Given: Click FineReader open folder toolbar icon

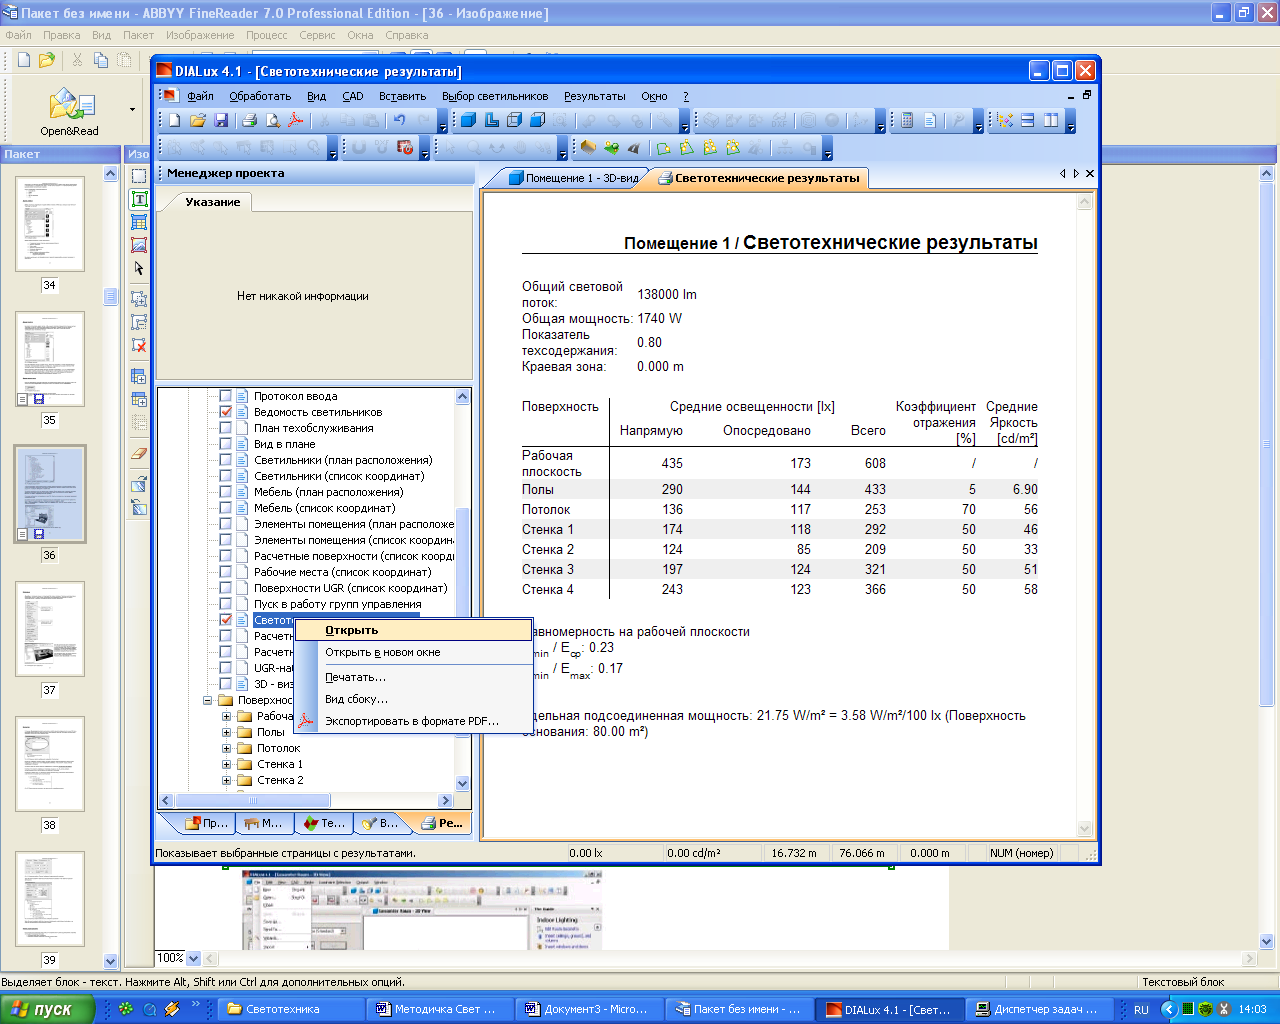Looking at the screenshot, I should point(46,60).
